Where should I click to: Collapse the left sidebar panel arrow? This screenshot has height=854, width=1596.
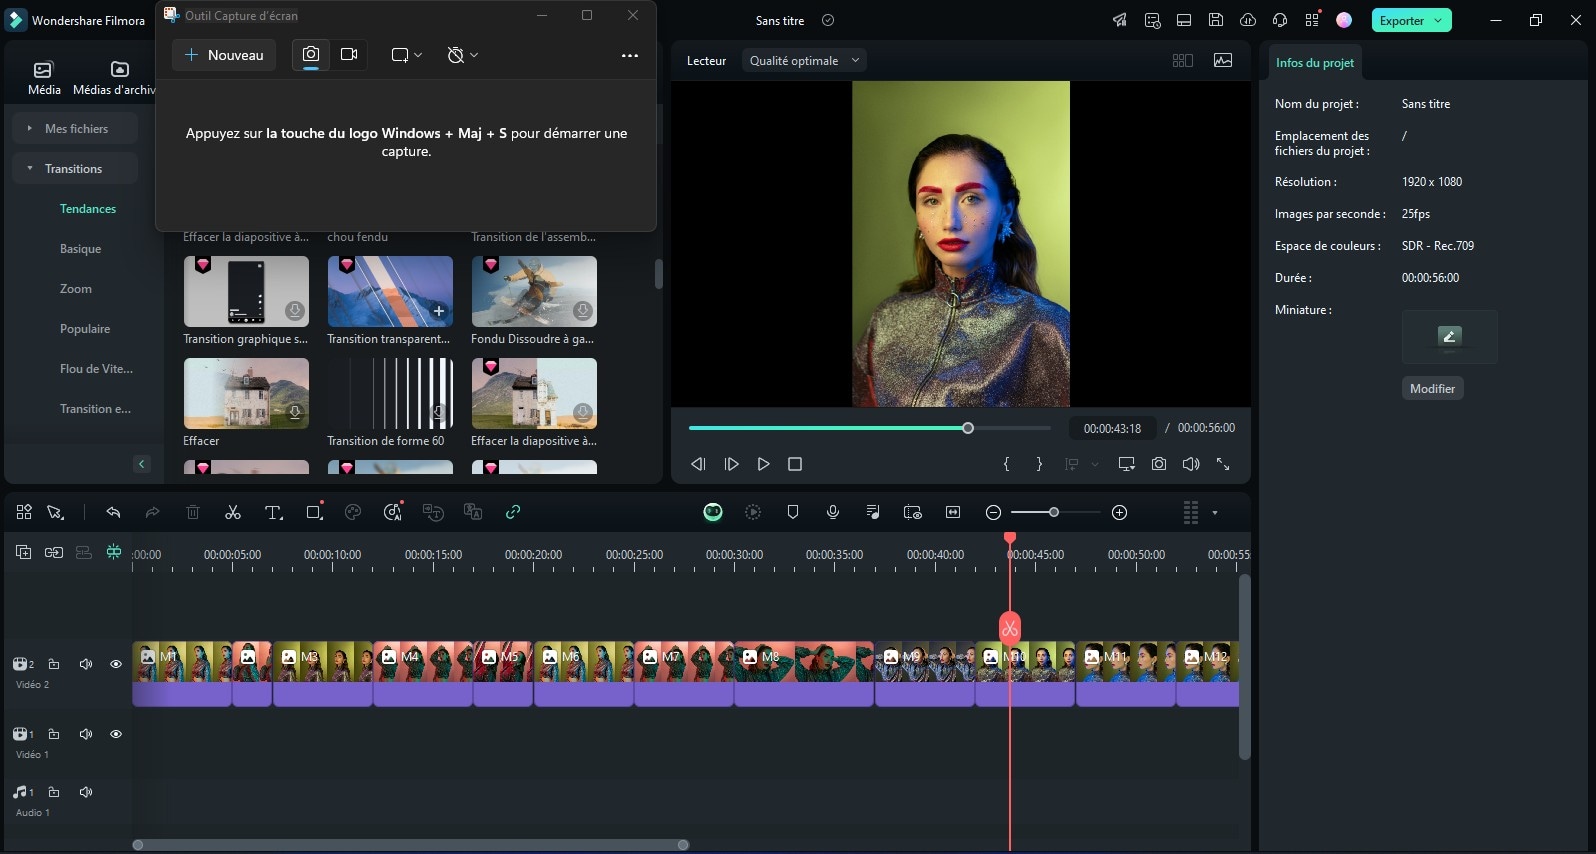click(142, 464)
